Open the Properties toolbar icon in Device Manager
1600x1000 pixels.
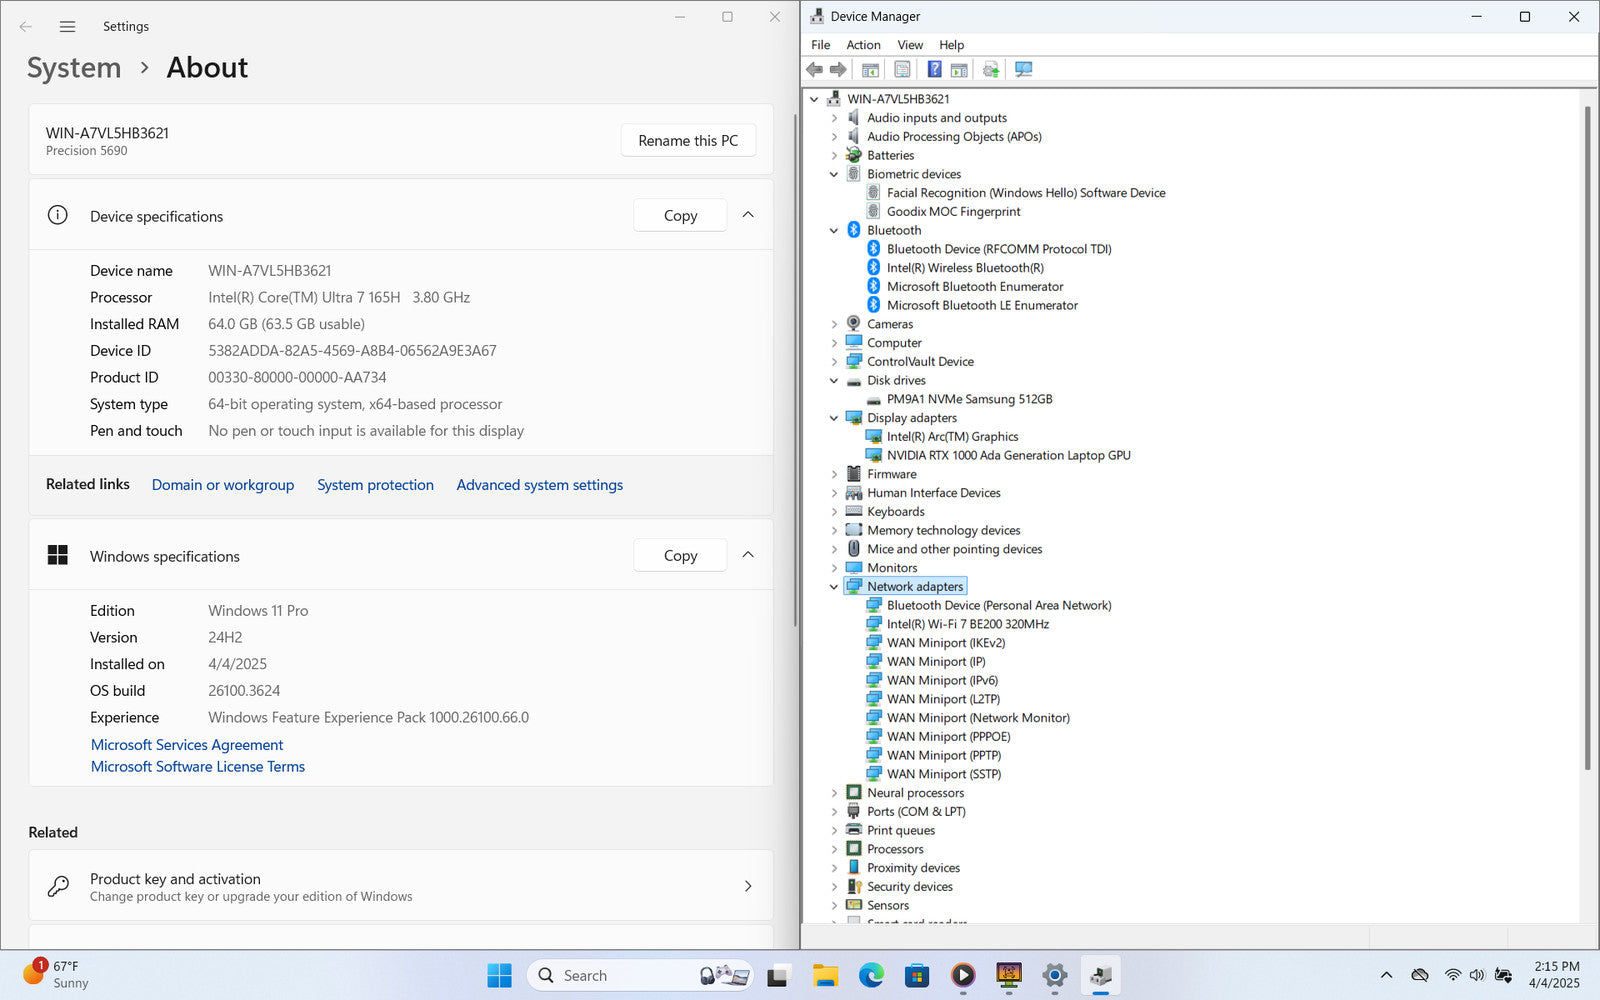coord(902,69)
